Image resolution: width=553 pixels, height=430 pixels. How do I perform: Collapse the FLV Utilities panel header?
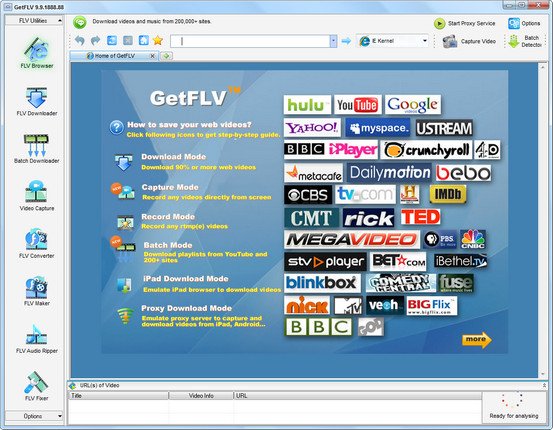pyautogui.click(x=34, y=20)
